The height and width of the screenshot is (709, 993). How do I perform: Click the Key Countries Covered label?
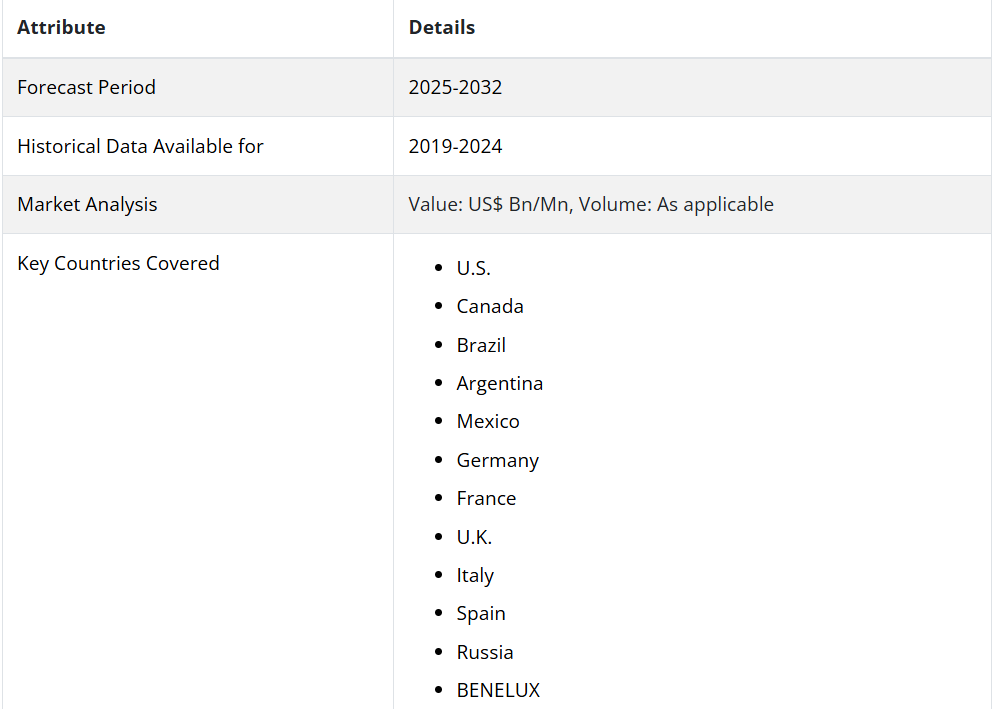coord(118,263)
